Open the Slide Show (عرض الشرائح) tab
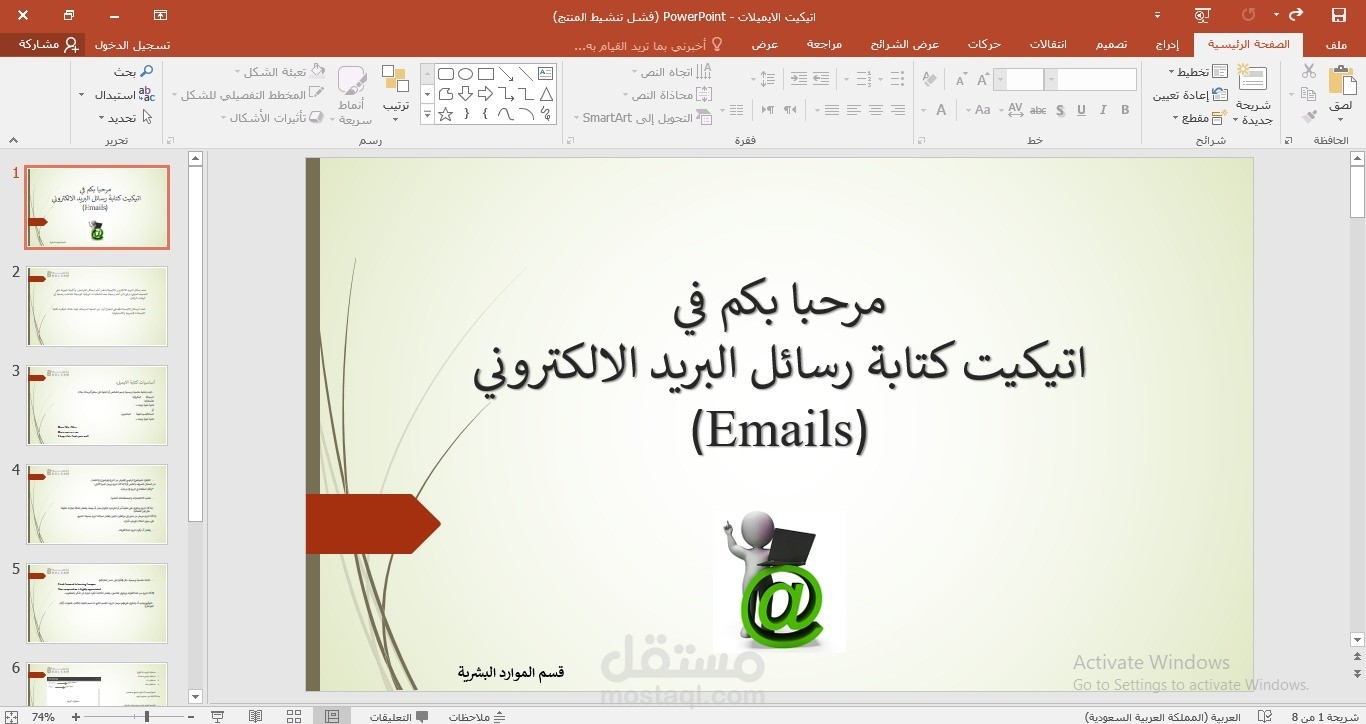The height and width of the screenshot is (724, 1366). [x=904, y=45]
